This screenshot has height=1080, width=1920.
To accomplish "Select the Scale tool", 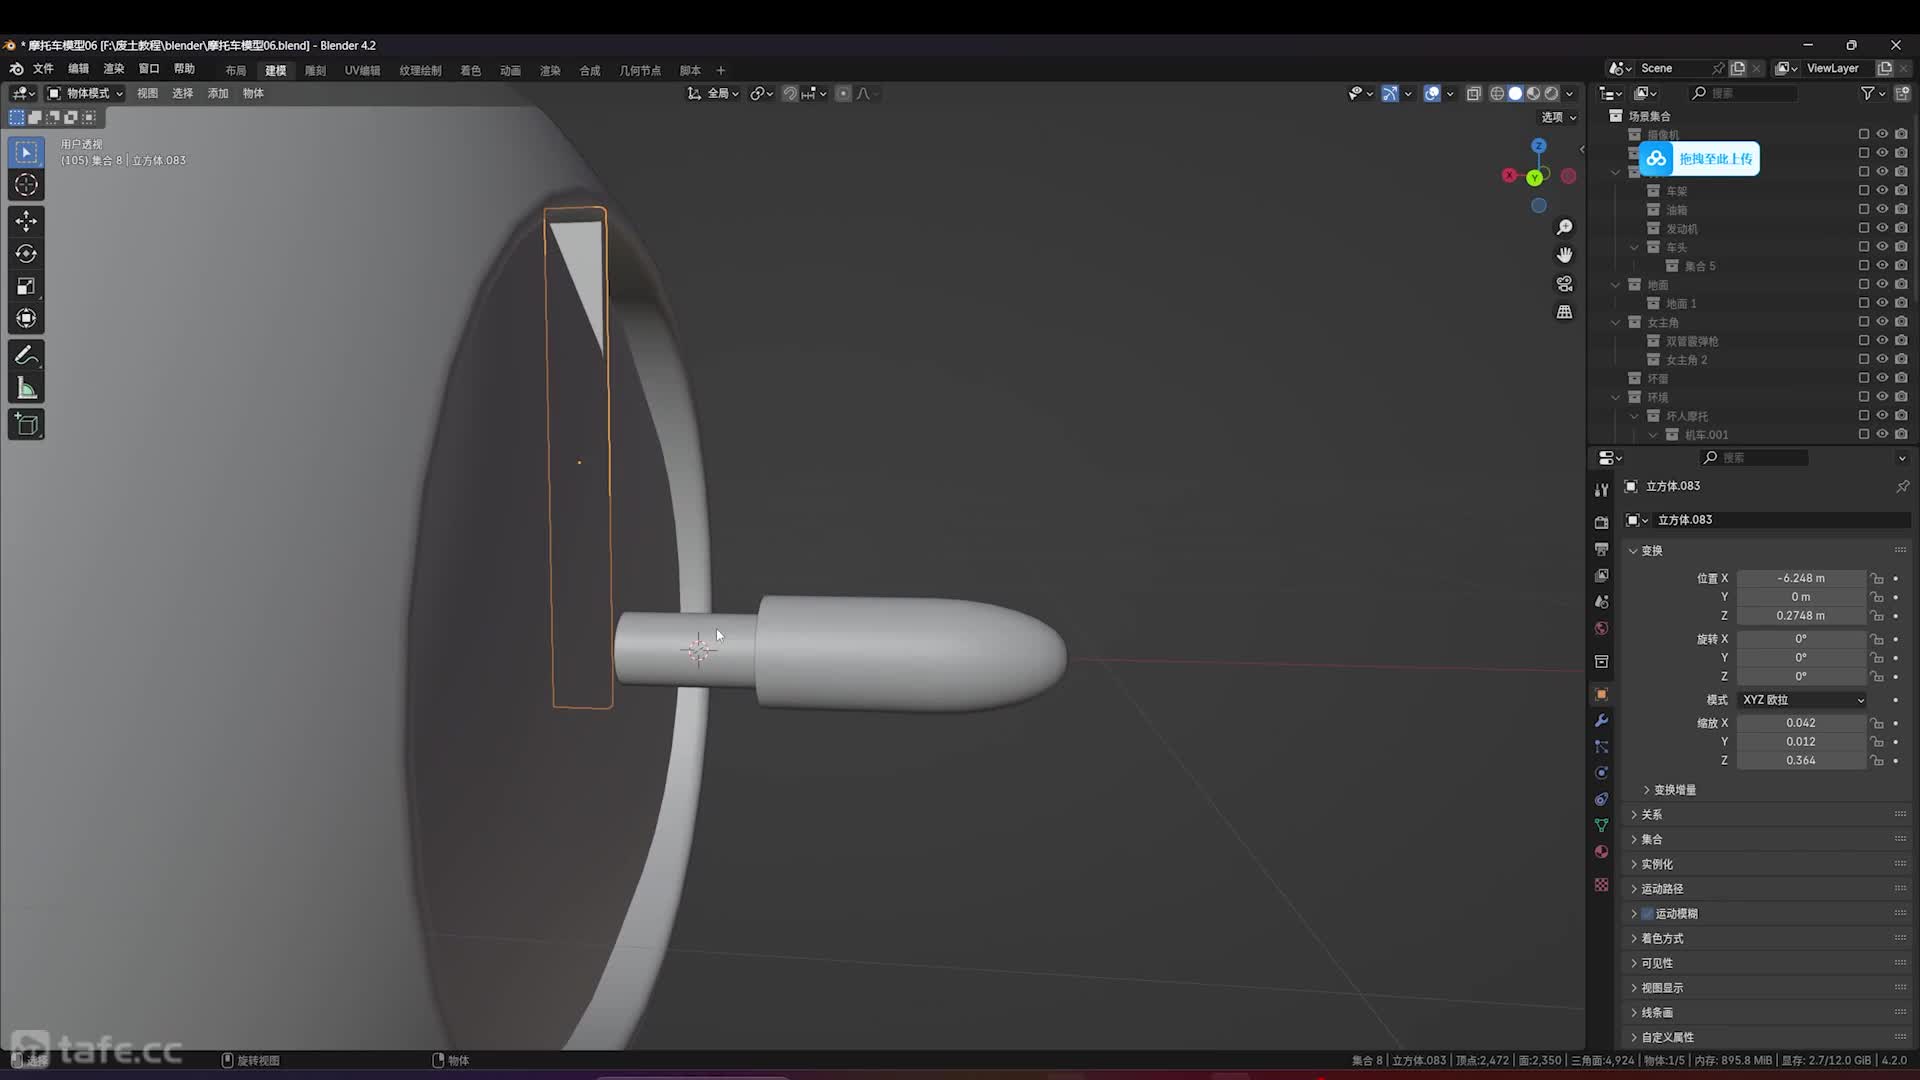I will click(x=26, y=286).
